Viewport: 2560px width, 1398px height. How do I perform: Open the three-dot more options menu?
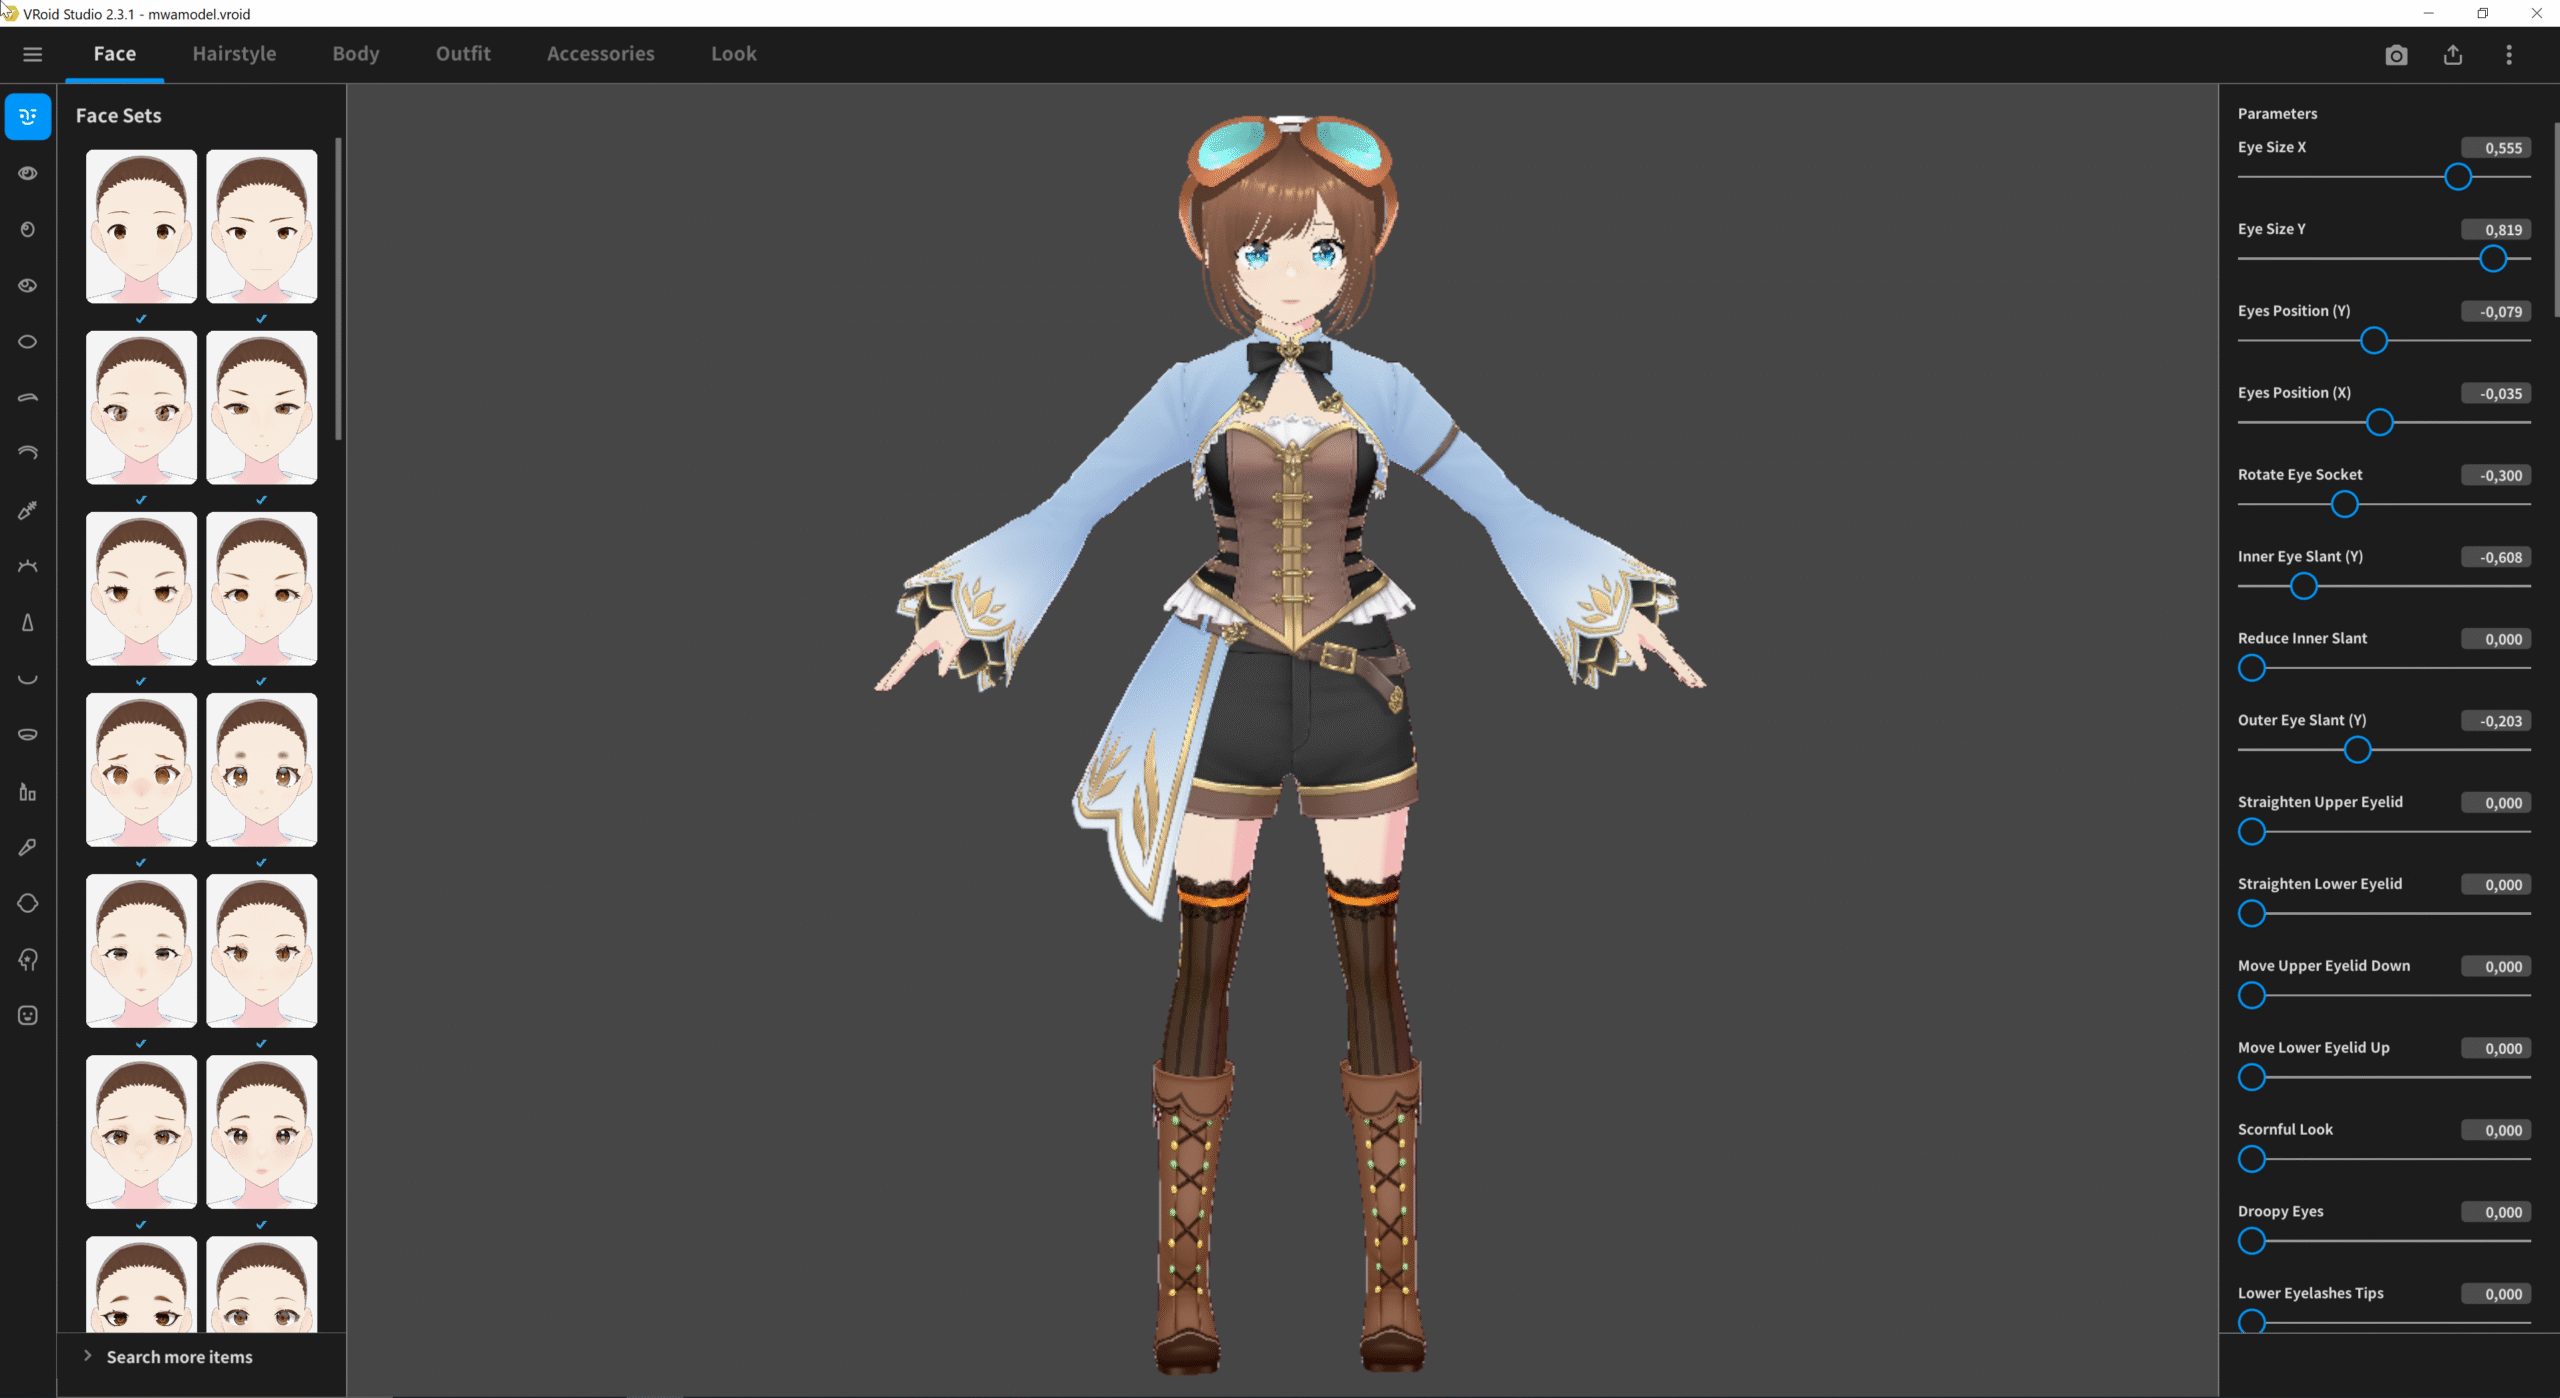pos(2509,55)
